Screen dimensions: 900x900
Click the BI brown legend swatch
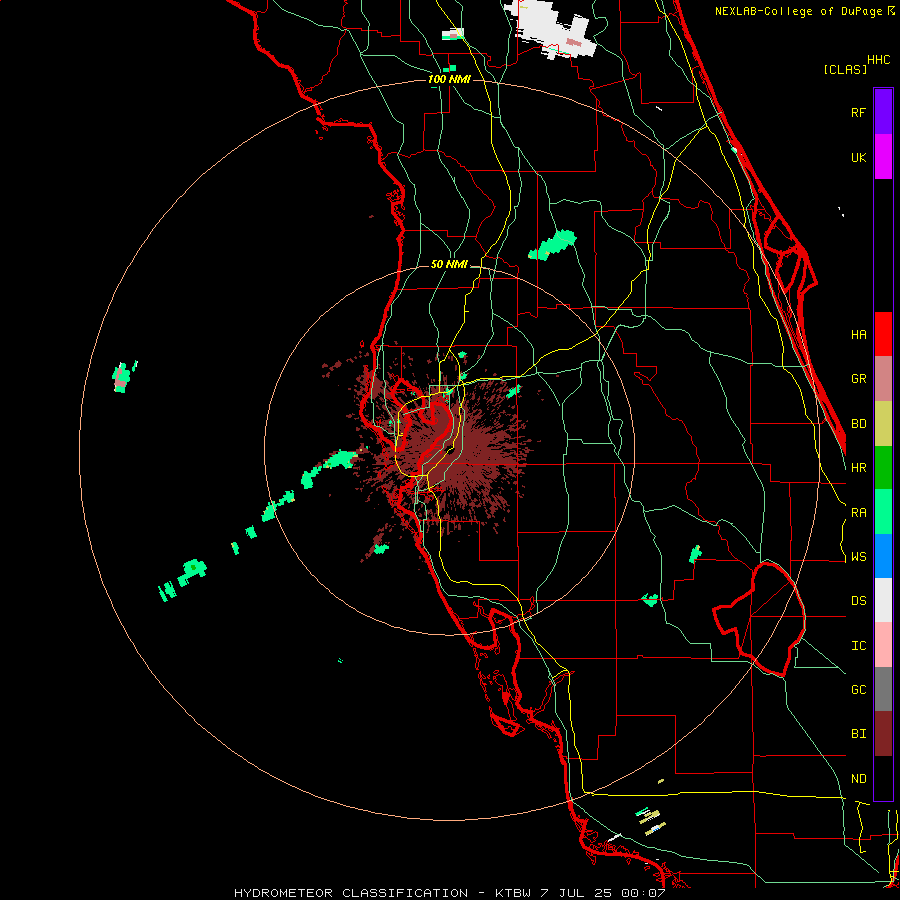pos(883,734)
